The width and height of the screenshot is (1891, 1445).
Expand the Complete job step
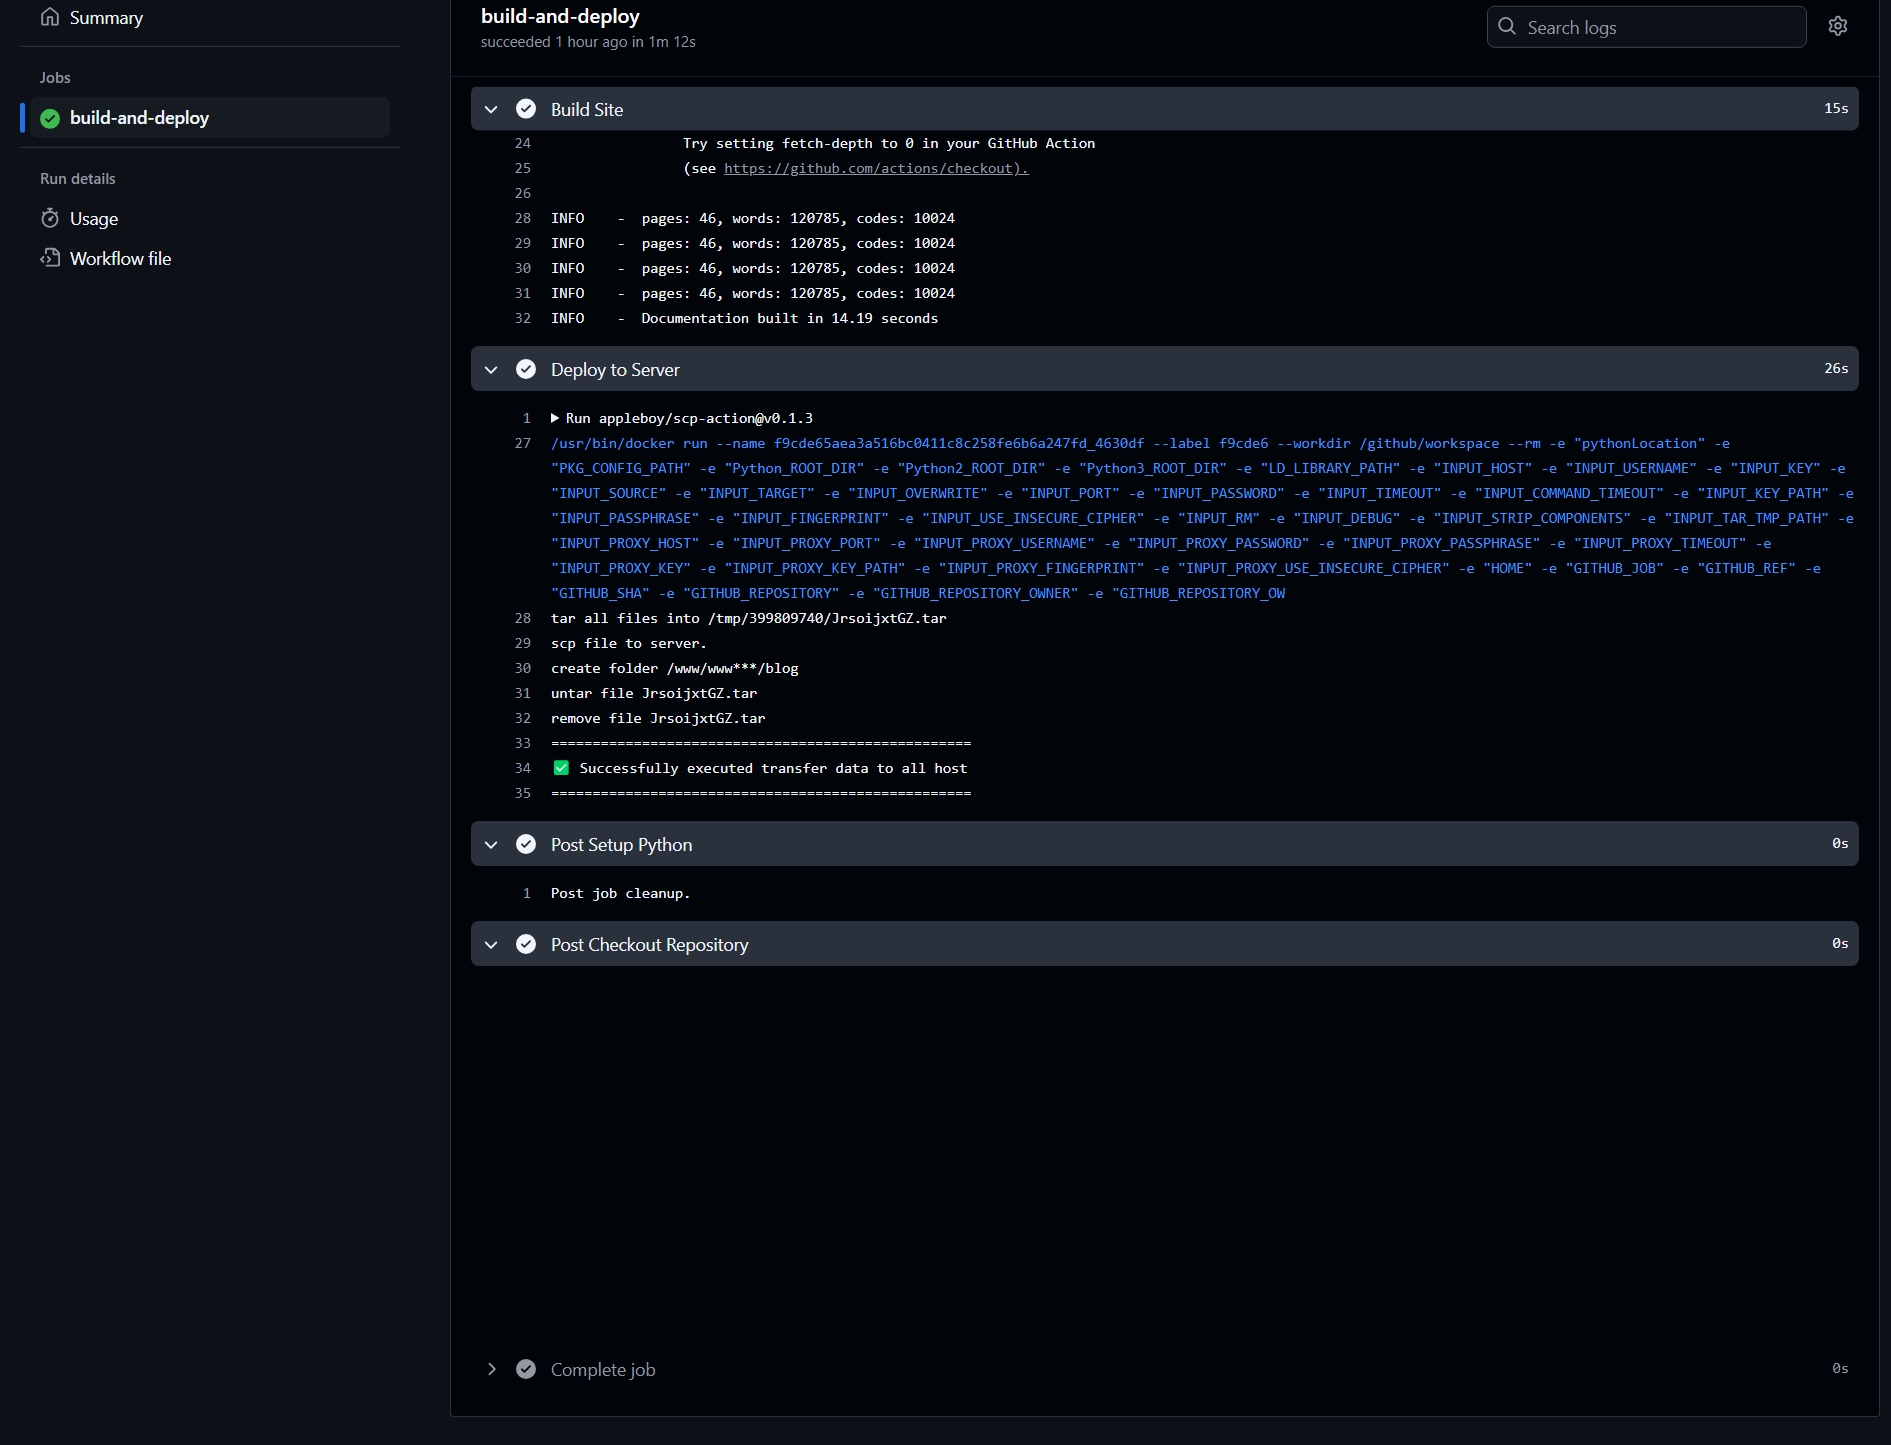[x=491, y=1369]
